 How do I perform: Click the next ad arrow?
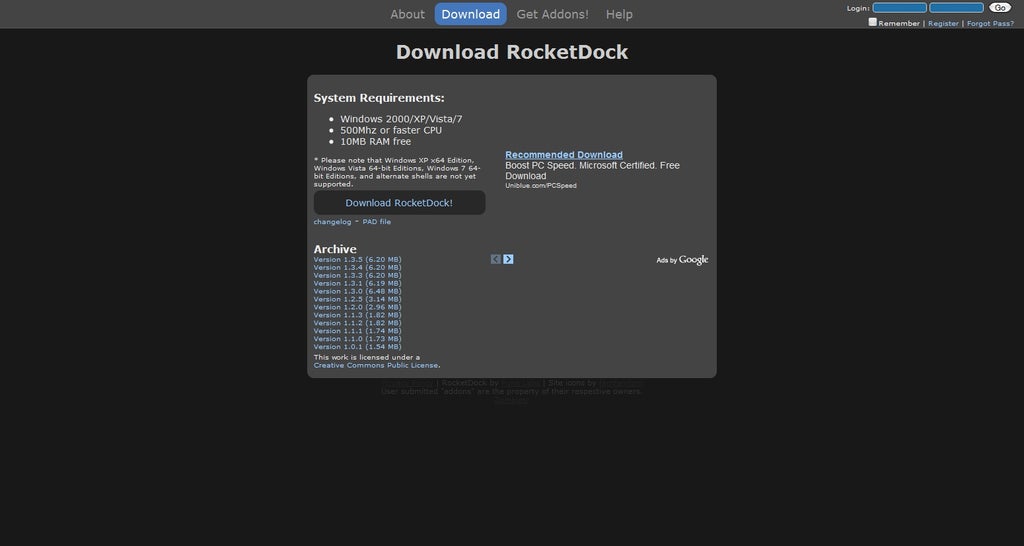(x=508, y=259)
